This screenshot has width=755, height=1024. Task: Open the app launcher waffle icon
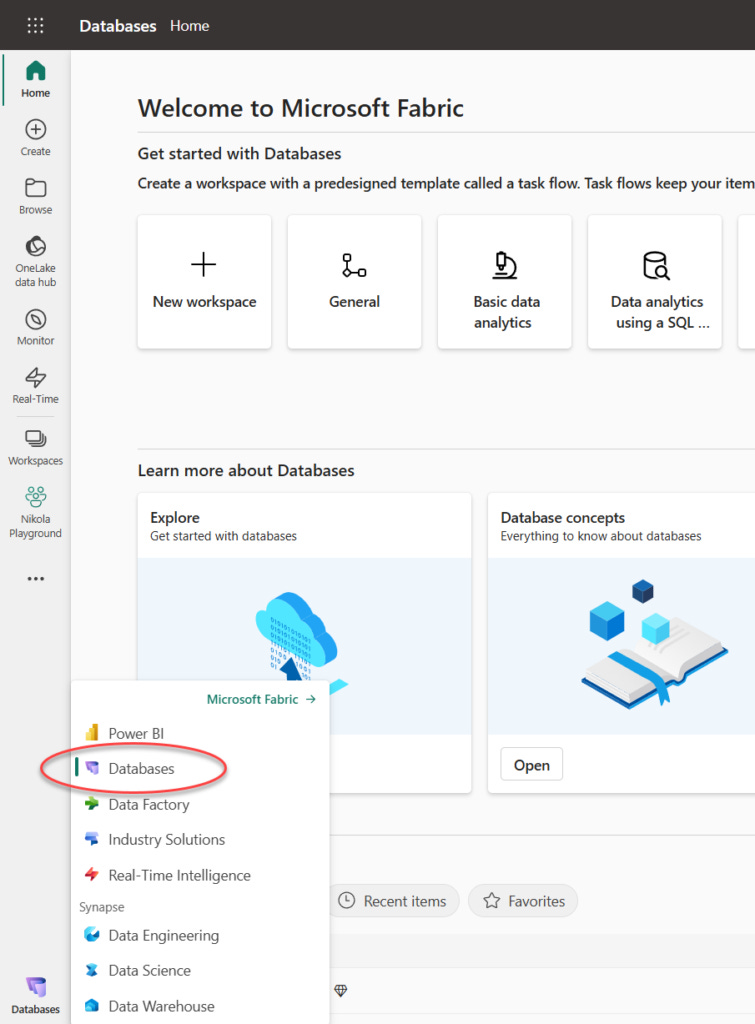click(x=35, y=25)
